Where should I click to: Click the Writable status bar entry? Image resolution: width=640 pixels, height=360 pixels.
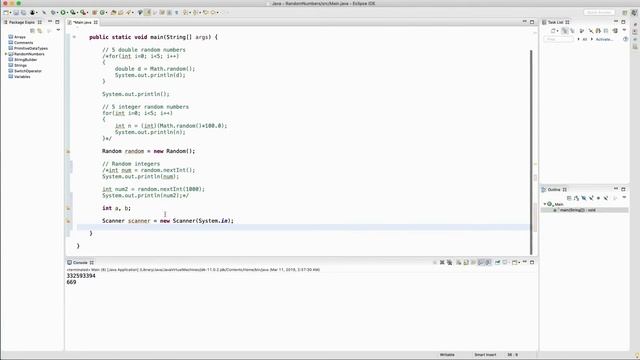(x=447, y=355)
